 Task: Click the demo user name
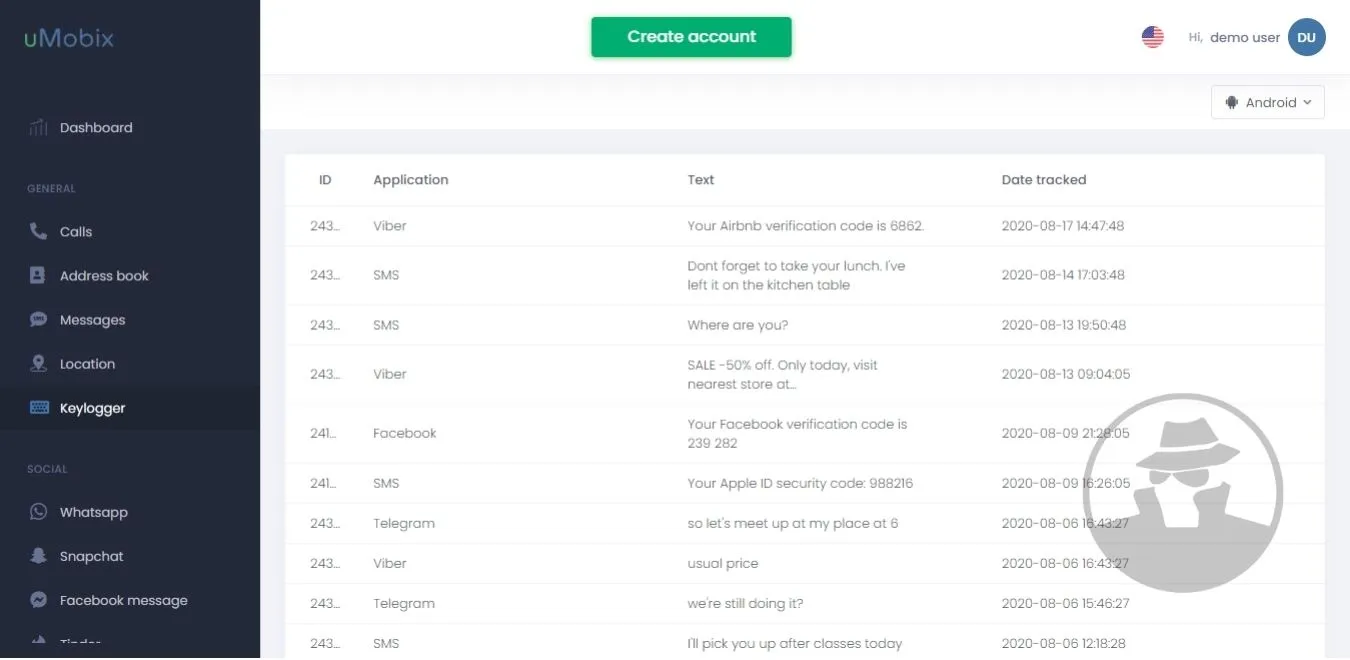pyautogui.click(x=1245, y=37)
